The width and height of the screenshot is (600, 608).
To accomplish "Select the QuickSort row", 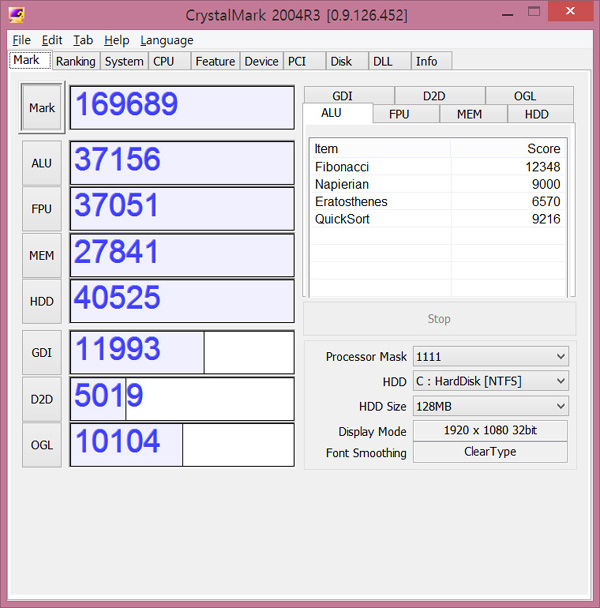I will [x=438, y=219].
